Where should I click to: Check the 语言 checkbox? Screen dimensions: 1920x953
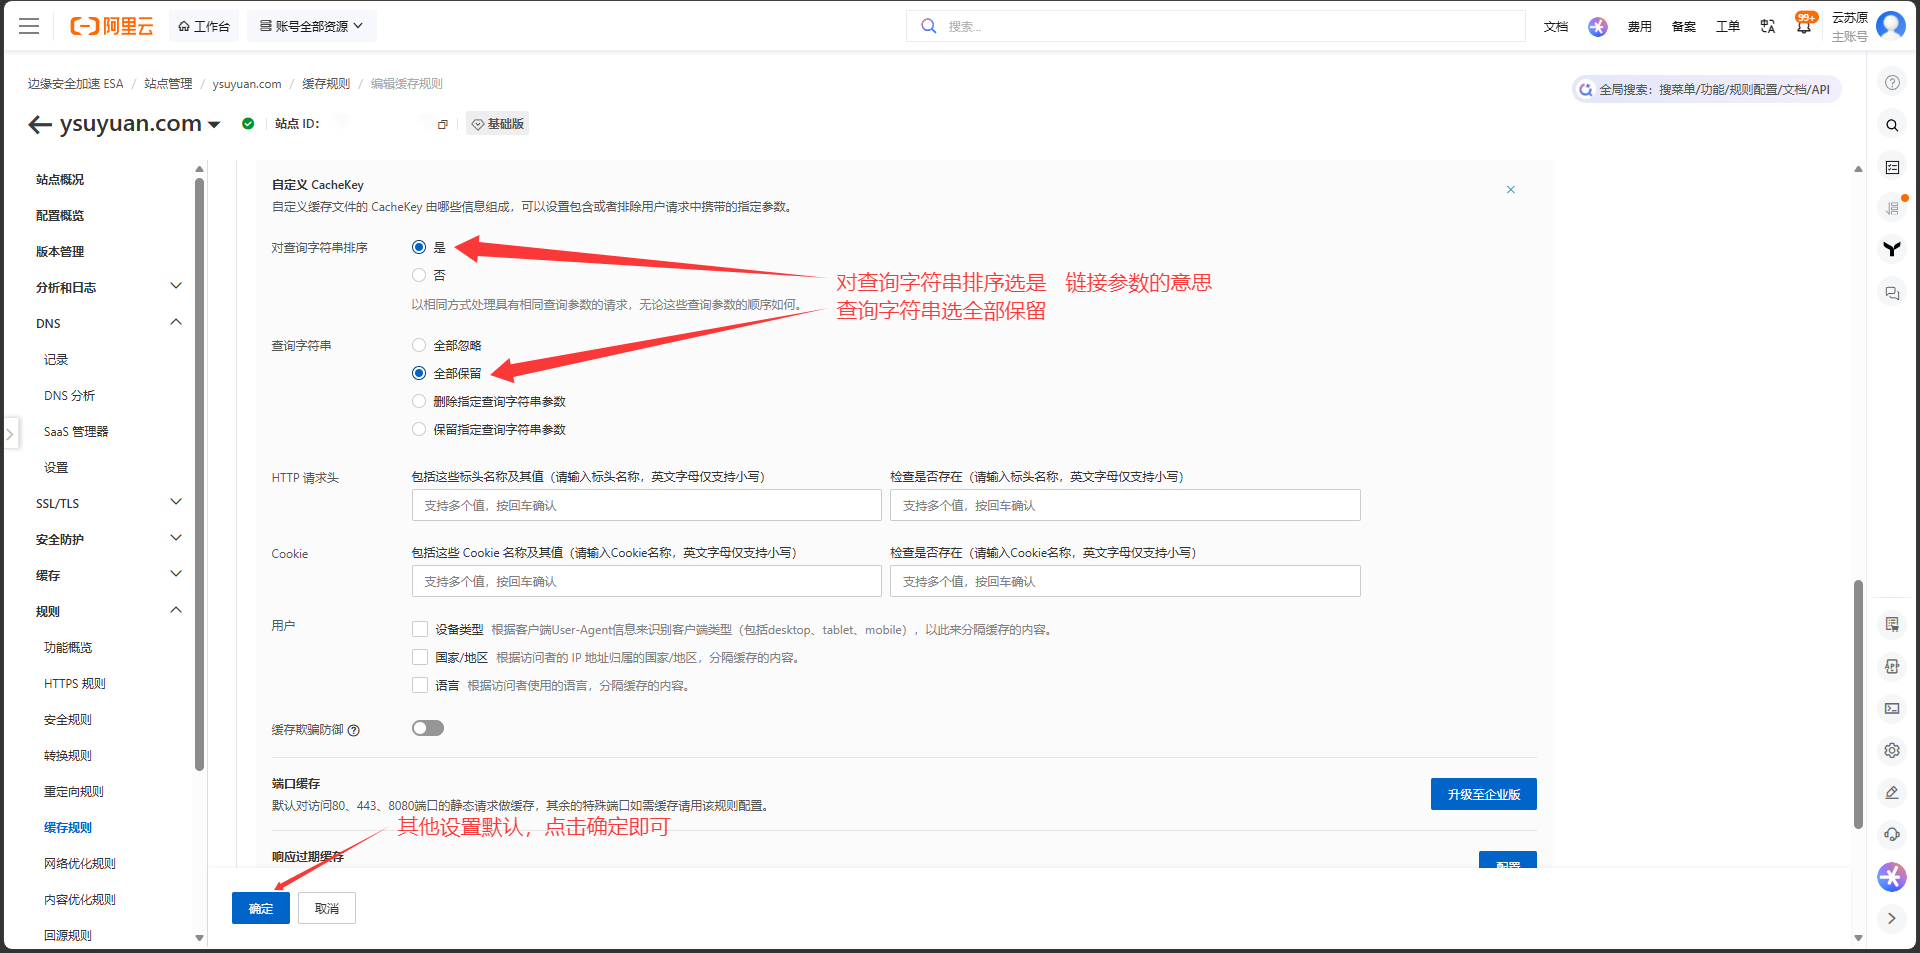(420, 685)
